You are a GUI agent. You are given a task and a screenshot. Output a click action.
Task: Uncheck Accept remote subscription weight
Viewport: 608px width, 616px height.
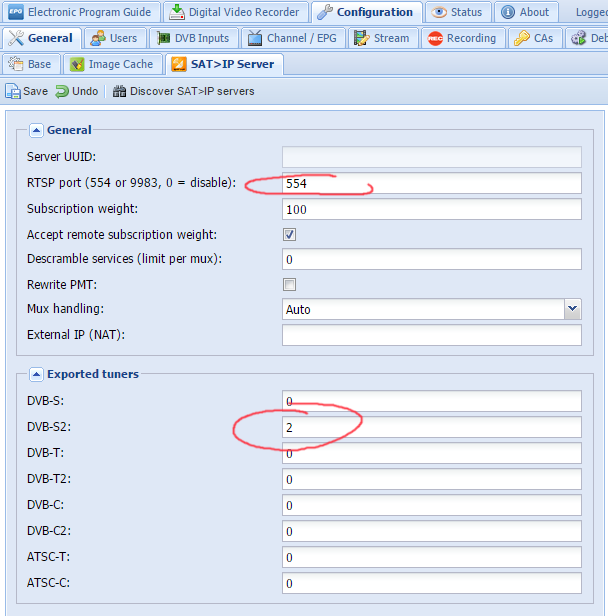pos(289,235)
